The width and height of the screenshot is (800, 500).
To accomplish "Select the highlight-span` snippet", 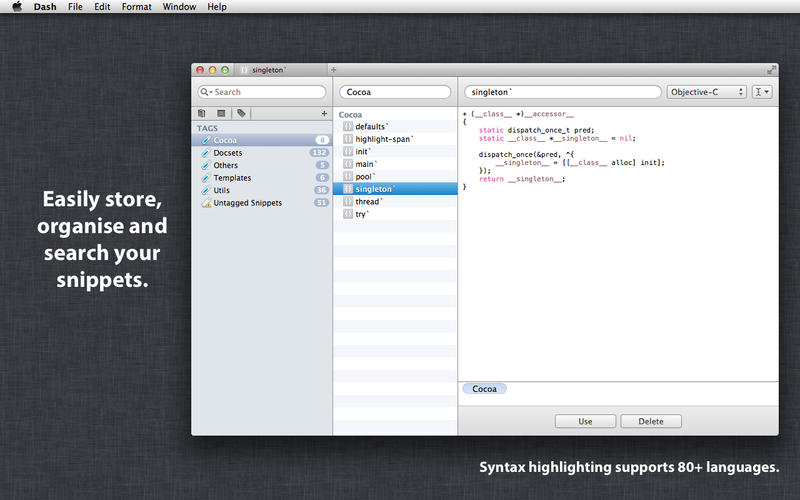I will coord(395,139).
